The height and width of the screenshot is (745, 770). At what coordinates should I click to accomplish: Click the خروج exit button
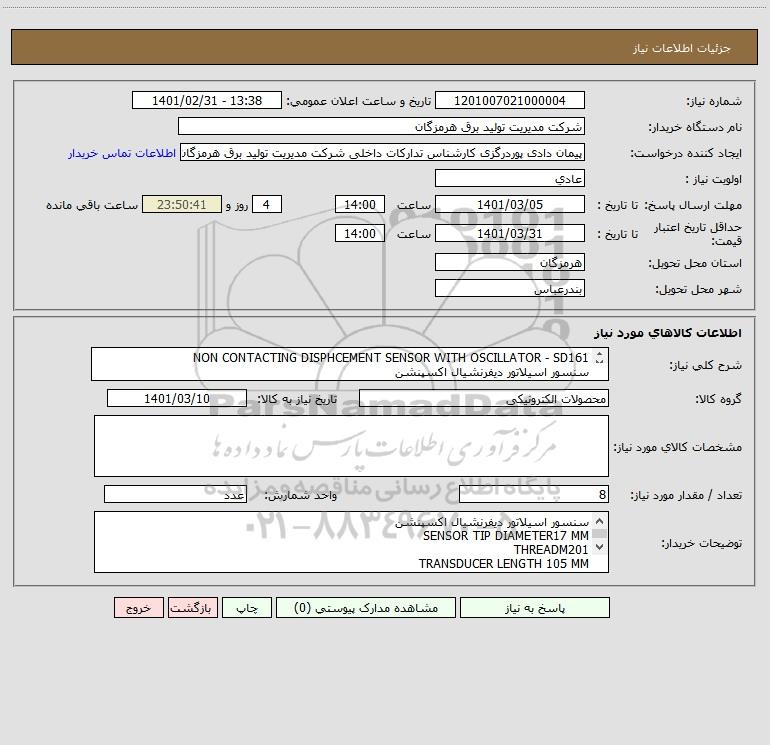point(138,607)
